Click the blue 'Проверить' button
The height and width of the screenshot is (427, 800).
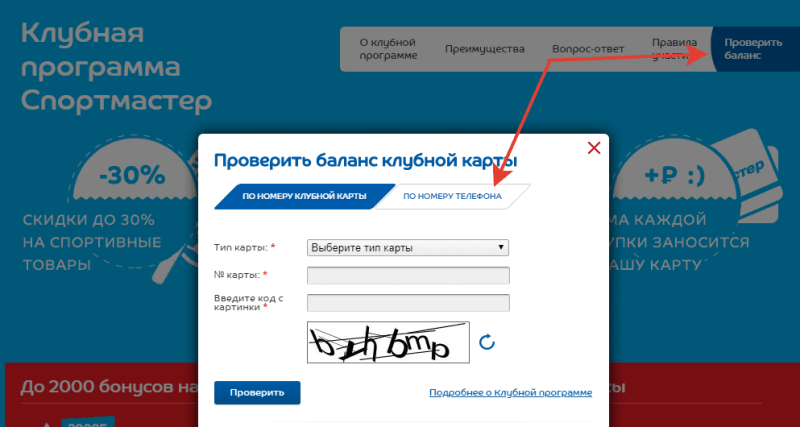pos(257,392)
